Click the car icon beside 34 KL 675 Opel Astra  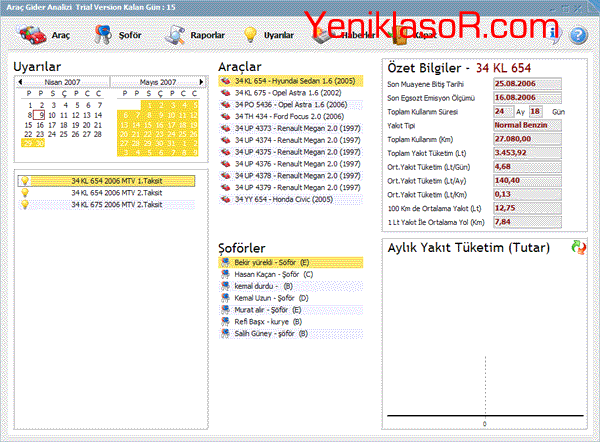(x=225, y=91)
